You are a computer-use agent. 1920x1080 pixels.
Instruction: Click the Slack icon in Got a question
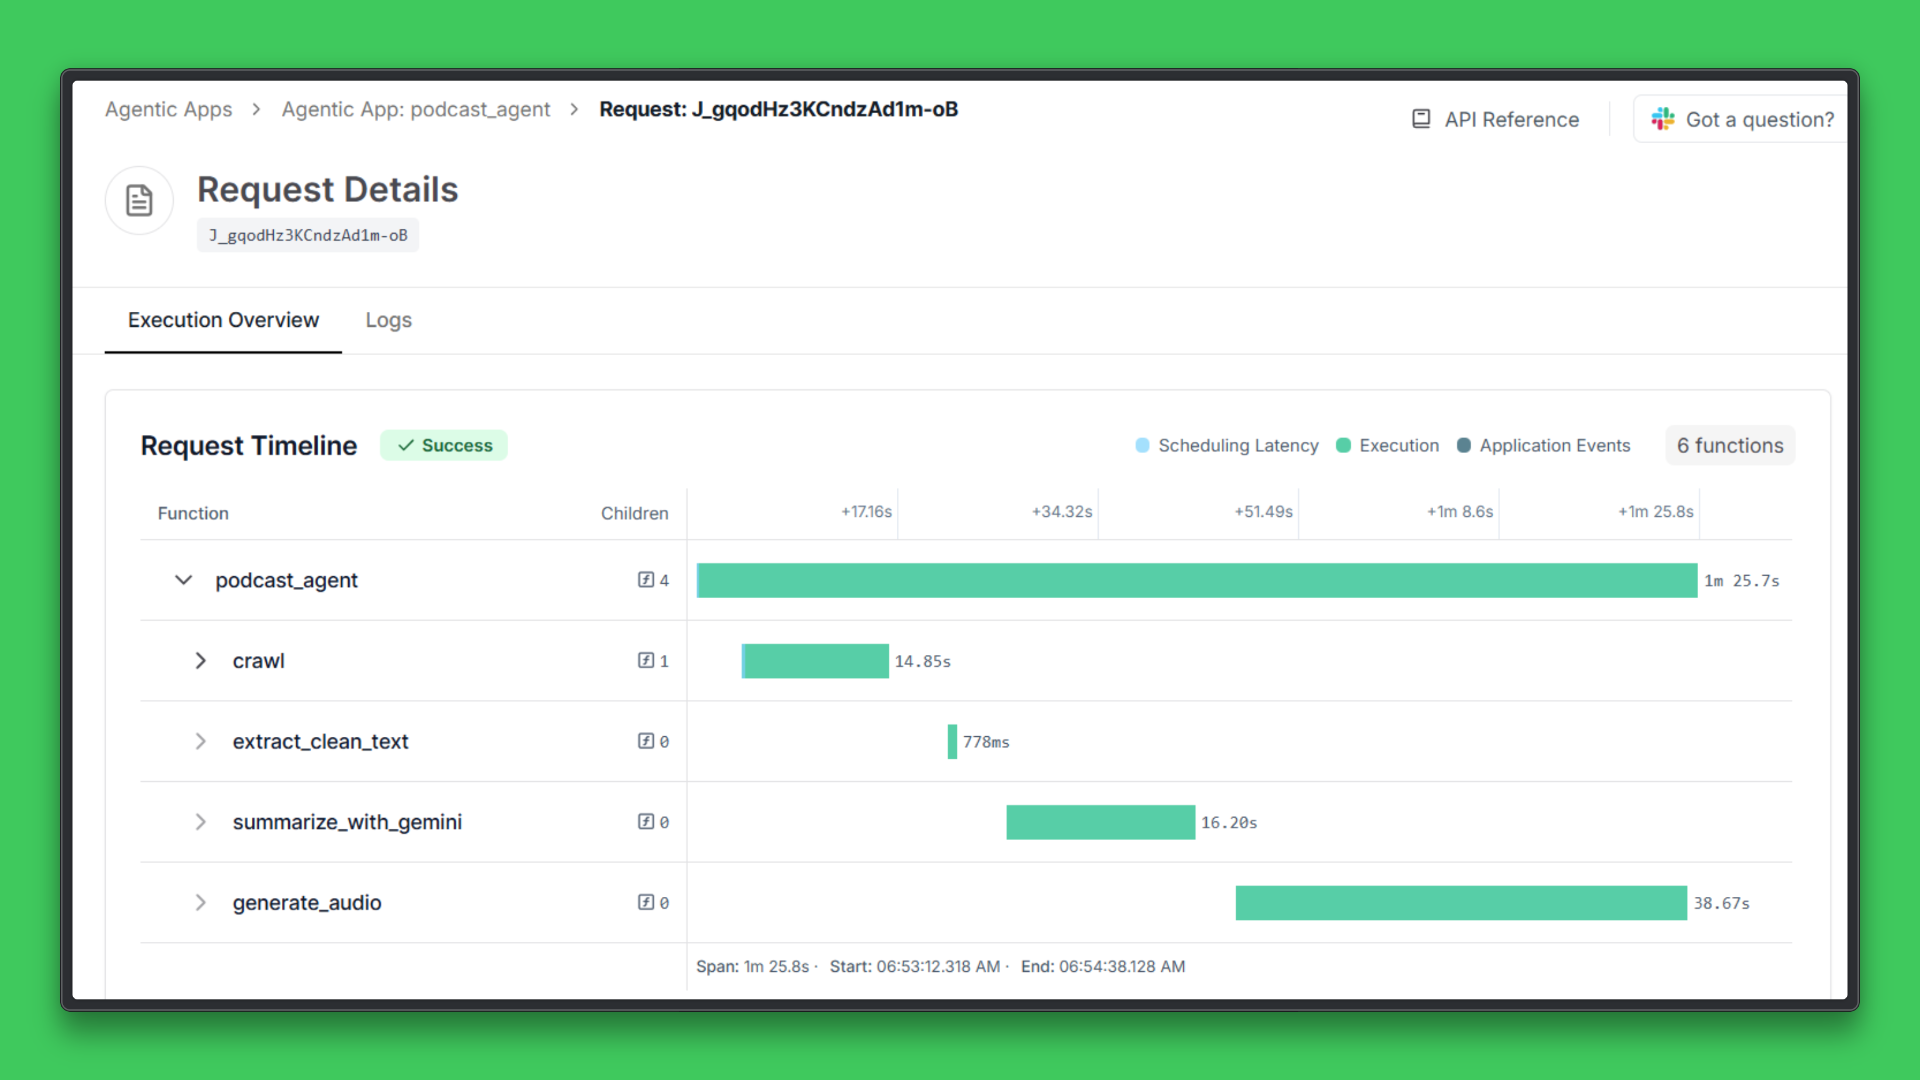[1662, 119]
